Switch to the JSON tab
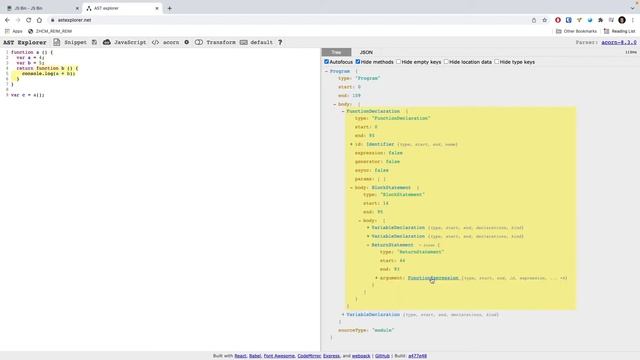Viewport: 640px width, 360px height. [366, 52]
